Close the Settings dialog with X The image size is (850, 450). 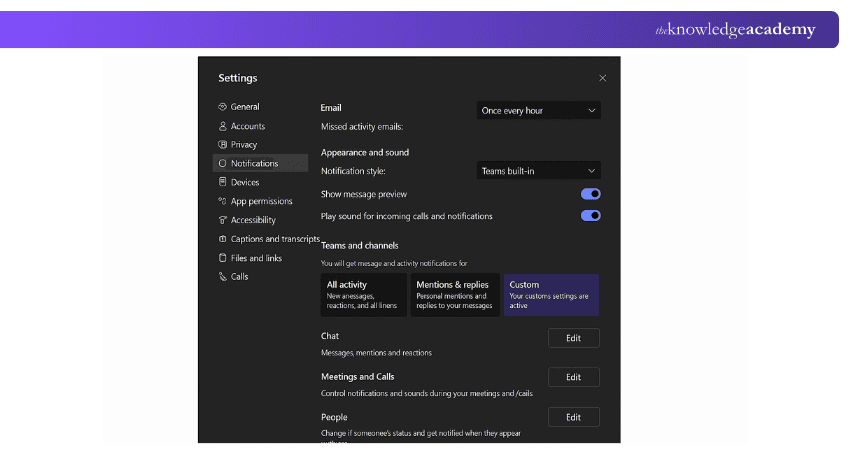click(602, 78)
